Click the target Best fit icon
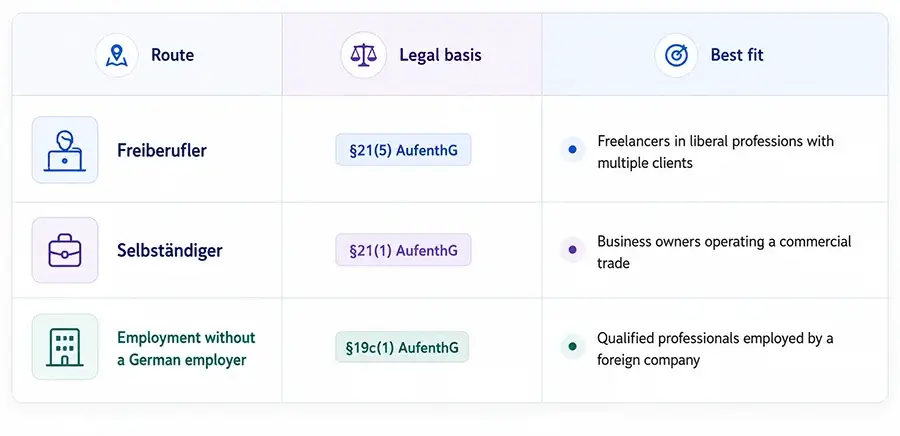Image resolution: width=900 pixels, height=436 pixels. (676, 55)
